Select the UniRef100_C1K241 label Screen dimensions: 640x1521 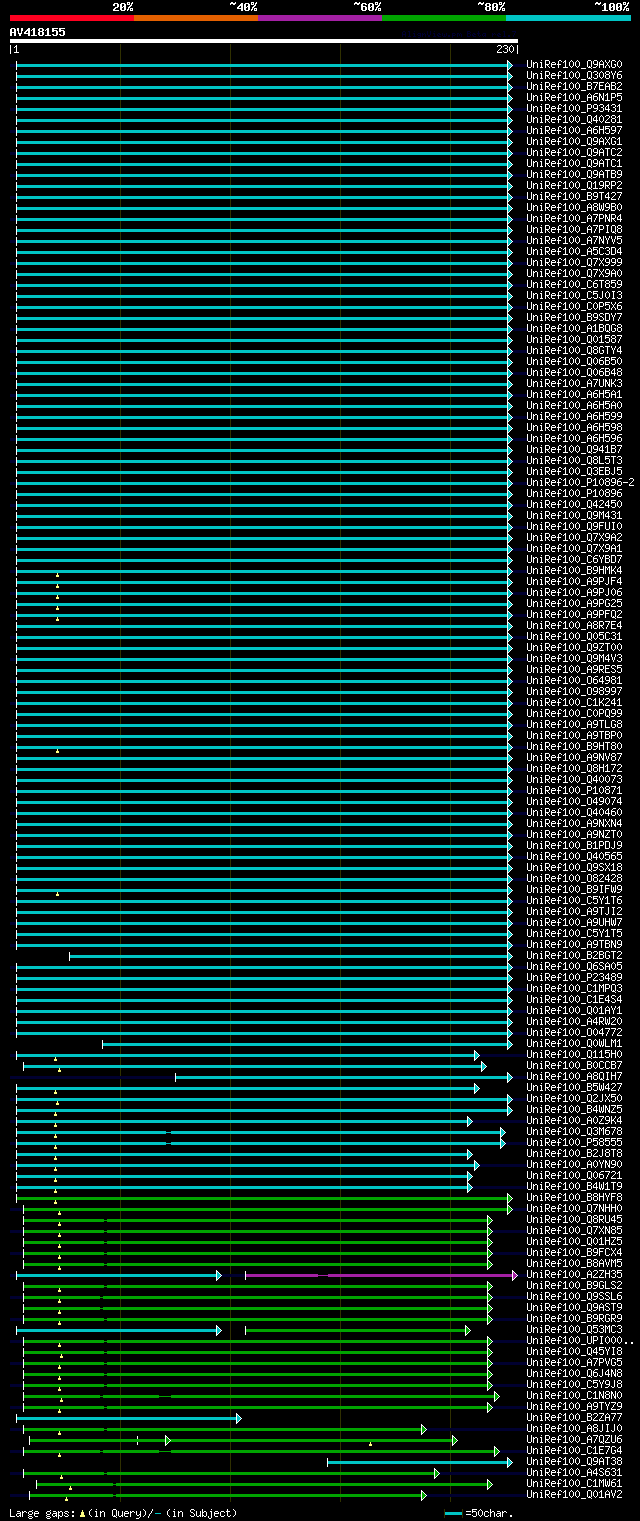pos(574,703)
